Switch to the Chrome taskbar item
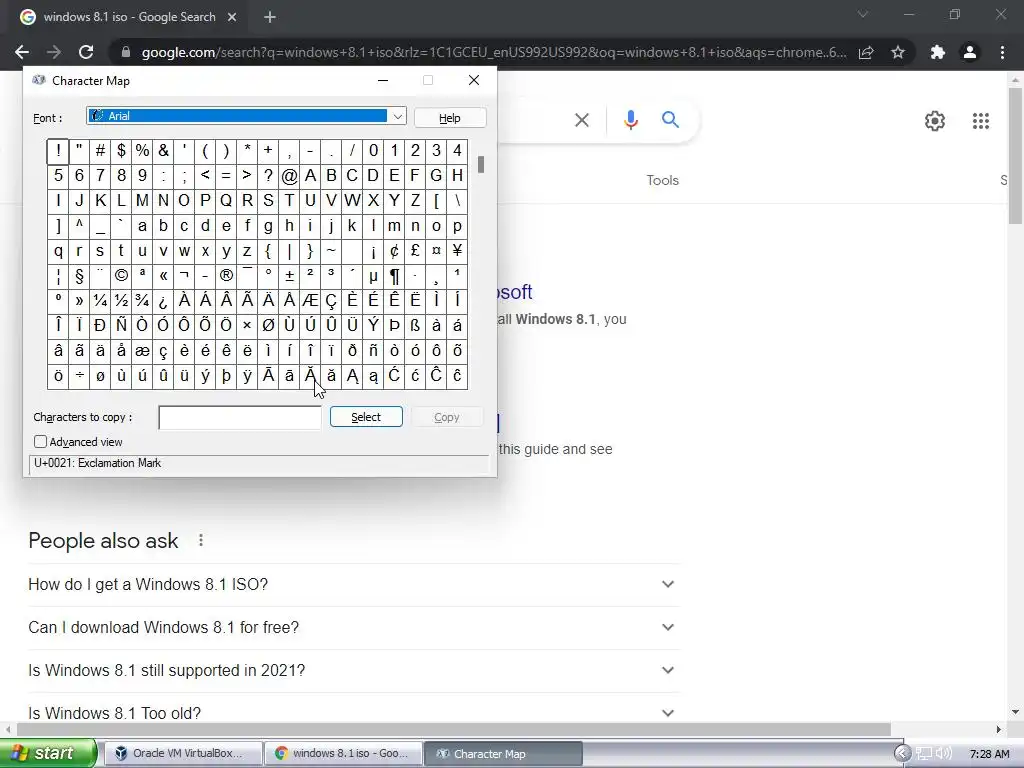This screenshot has height=768, width=1024. 342,754
